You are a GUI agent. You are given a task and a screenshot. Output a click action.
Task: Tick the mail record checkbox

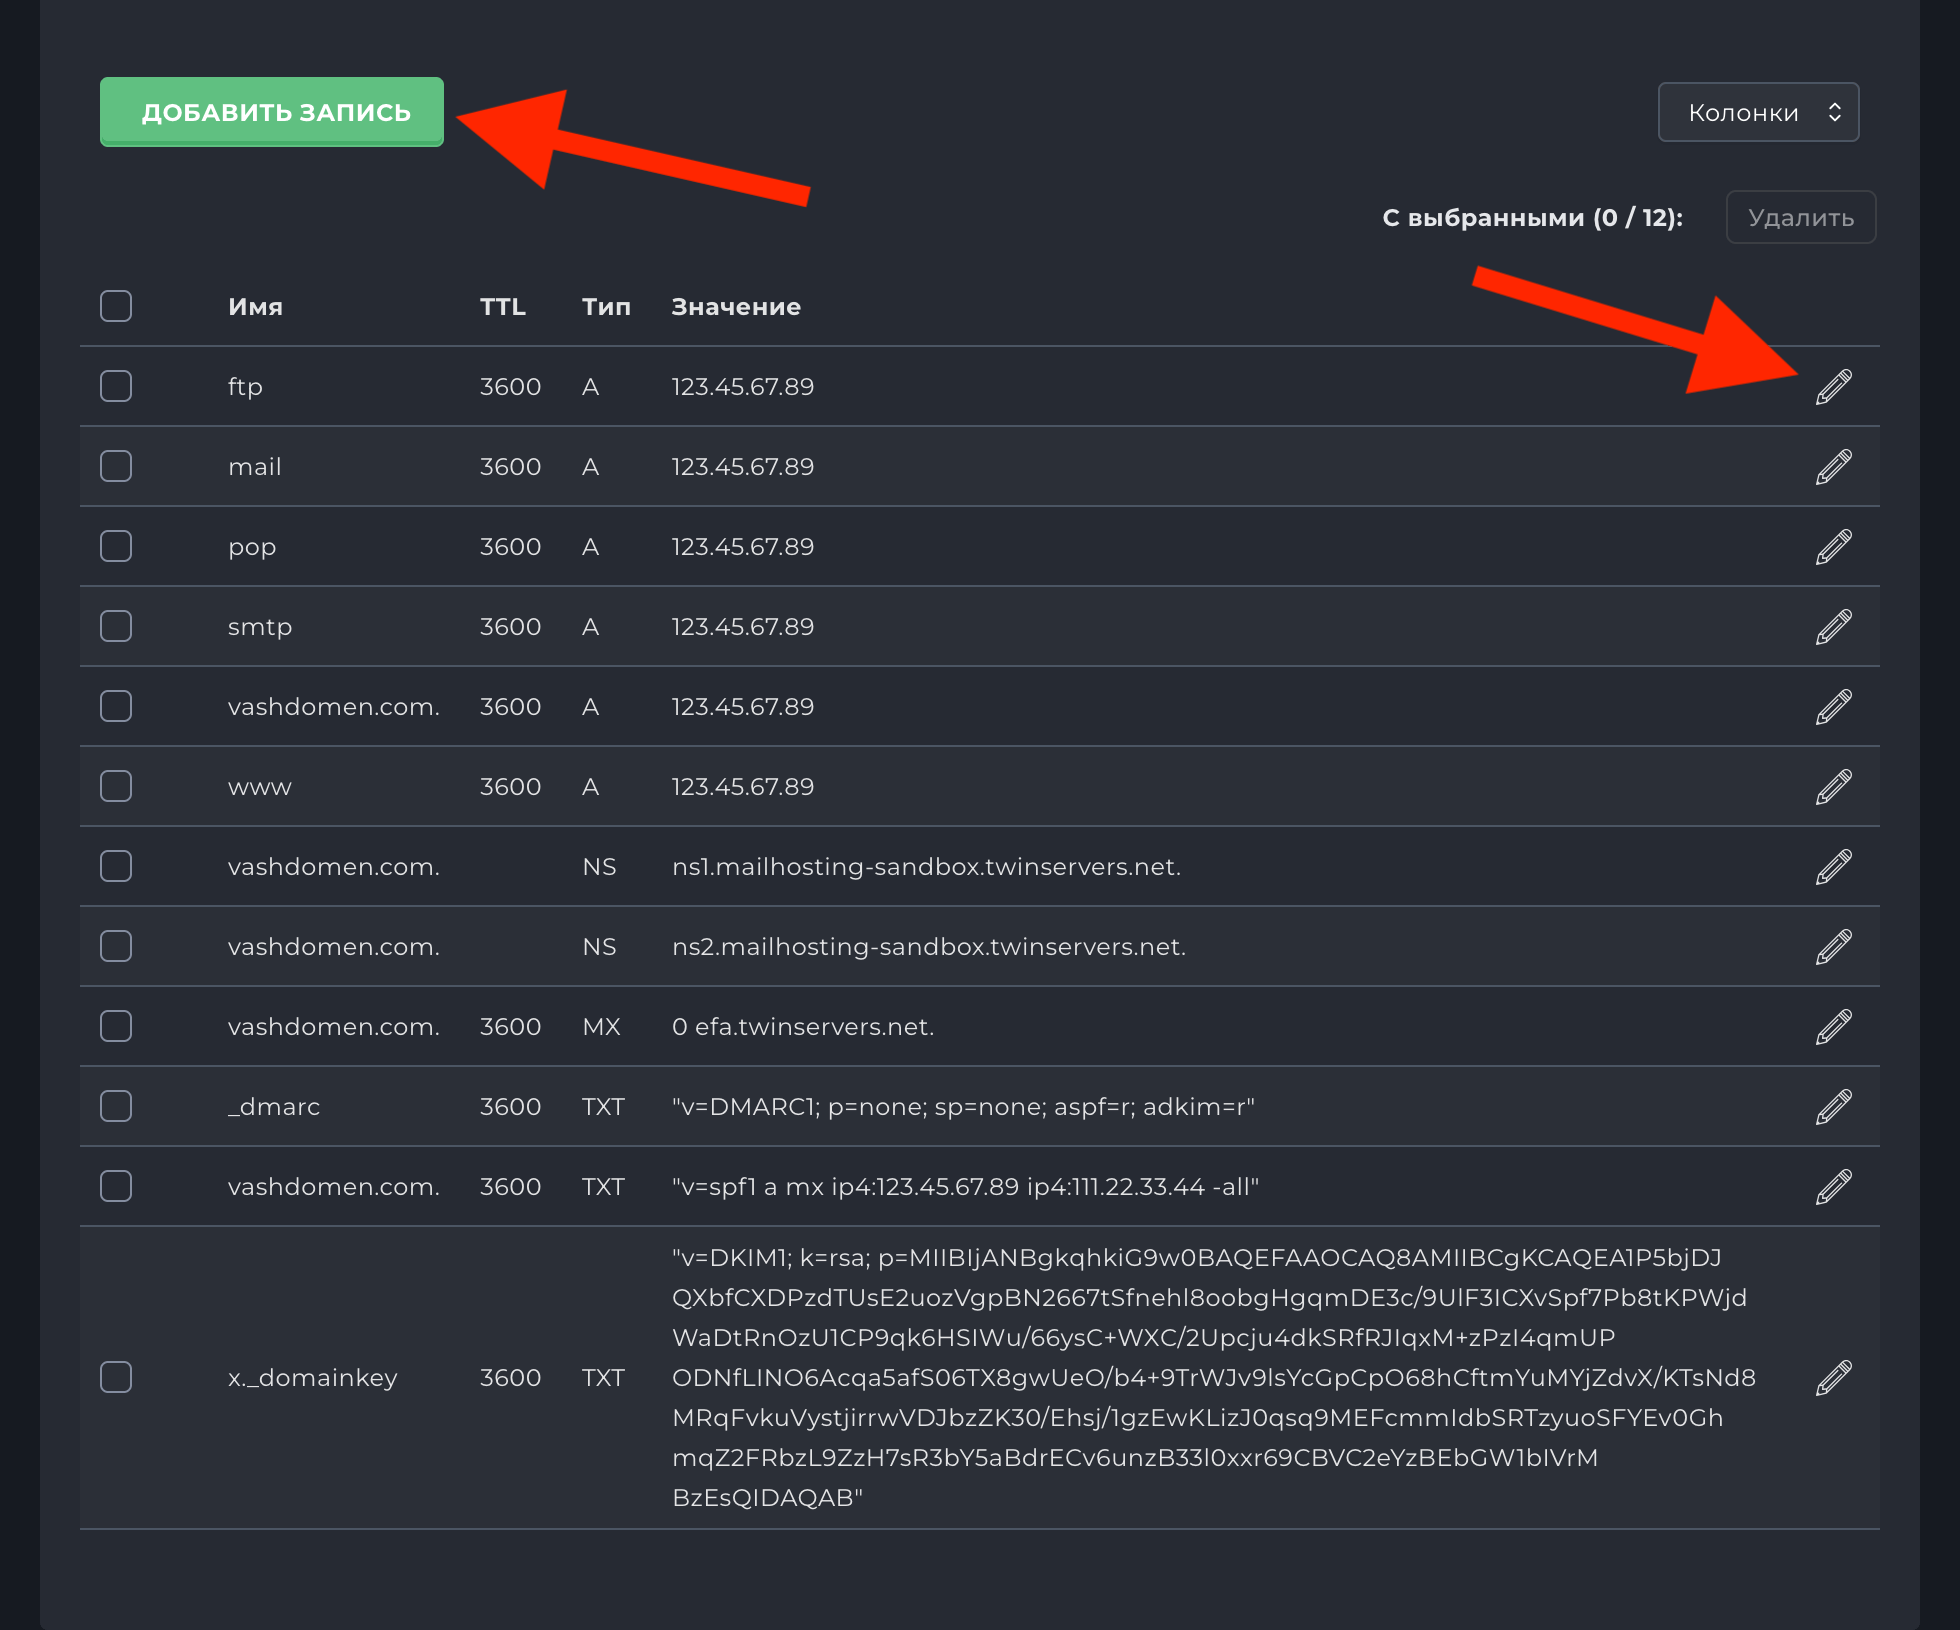[x=116, y=466]
